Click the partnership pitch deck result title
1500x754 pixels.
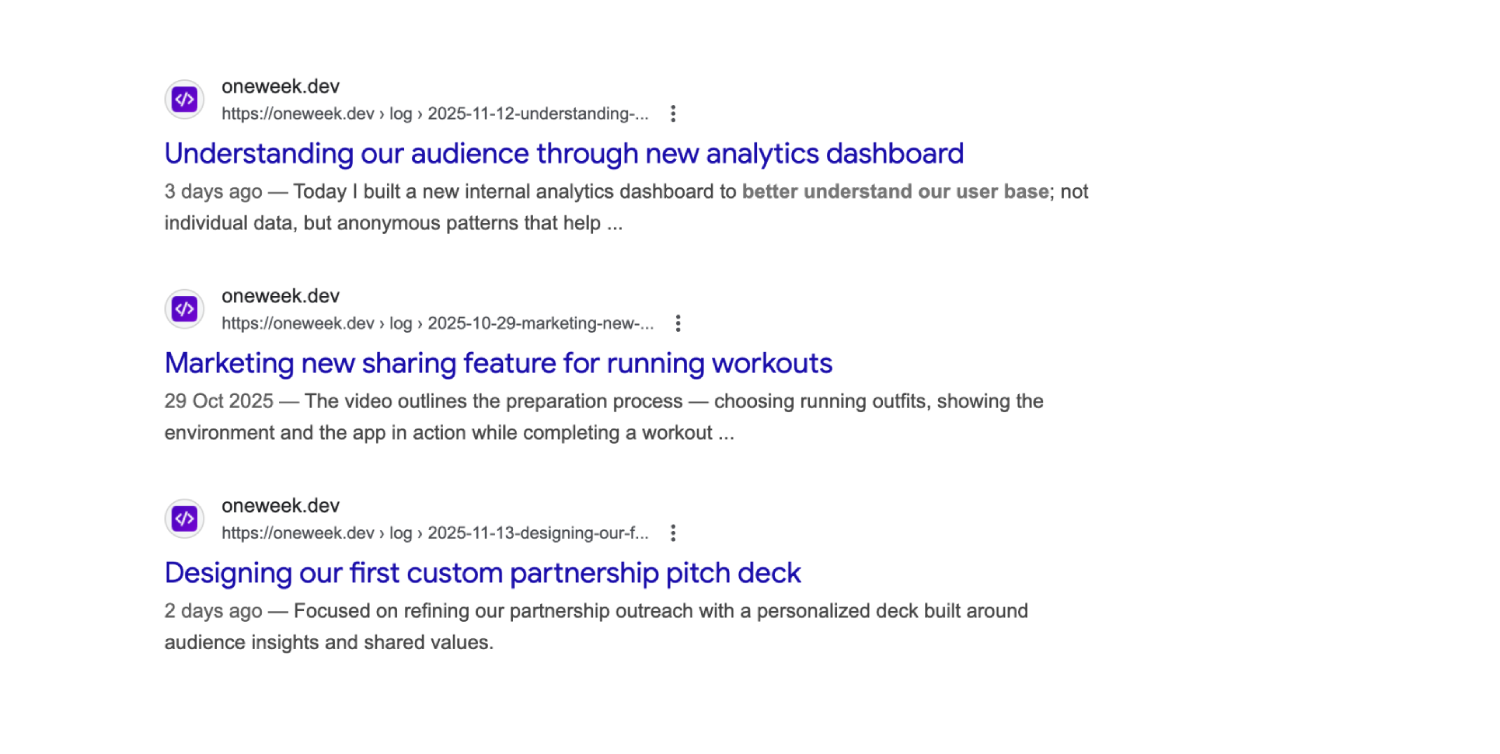[483, 573]
